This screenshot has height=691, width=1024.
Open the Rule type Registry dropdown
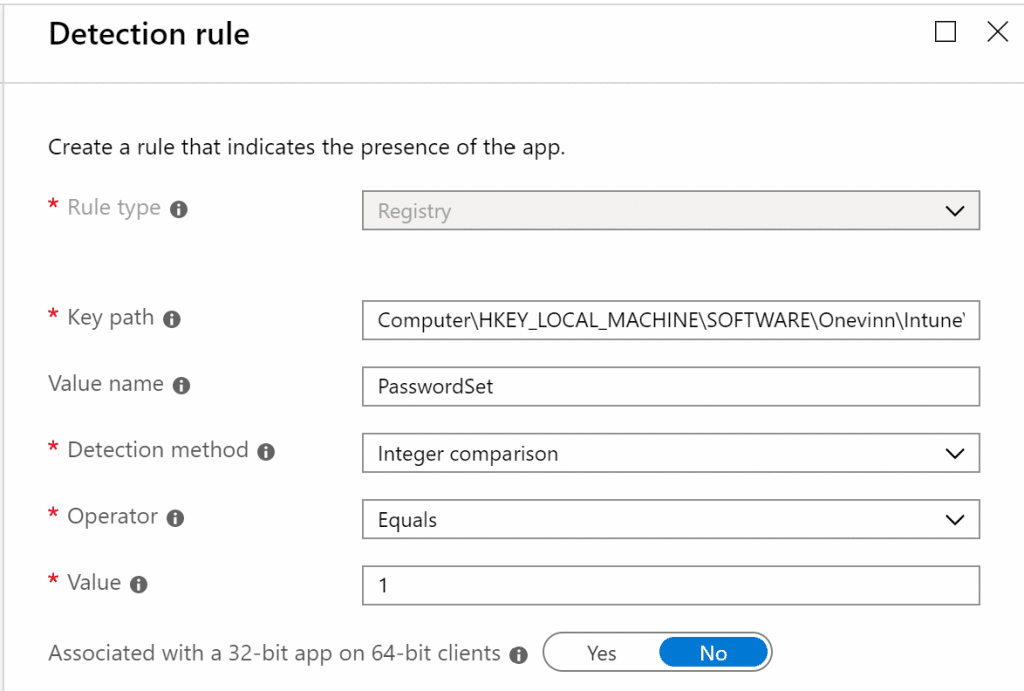click(x=671, y=210)
